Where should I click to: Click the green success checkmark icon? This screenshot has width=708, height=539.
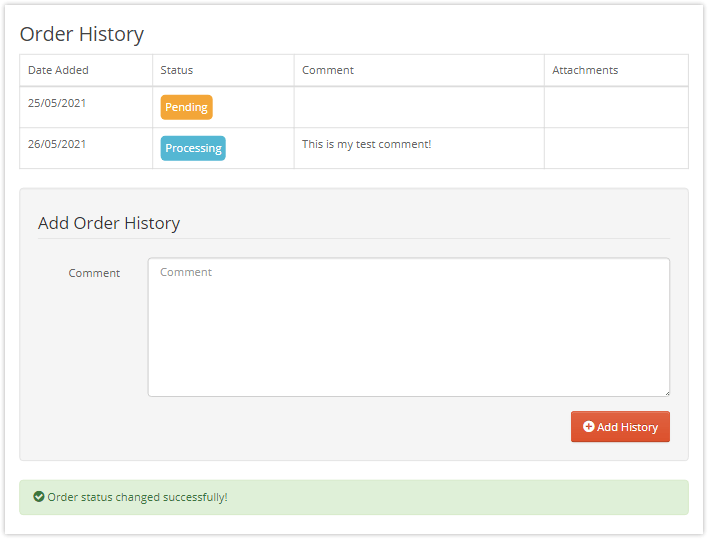pyautogui.click(x=39, y=497)
